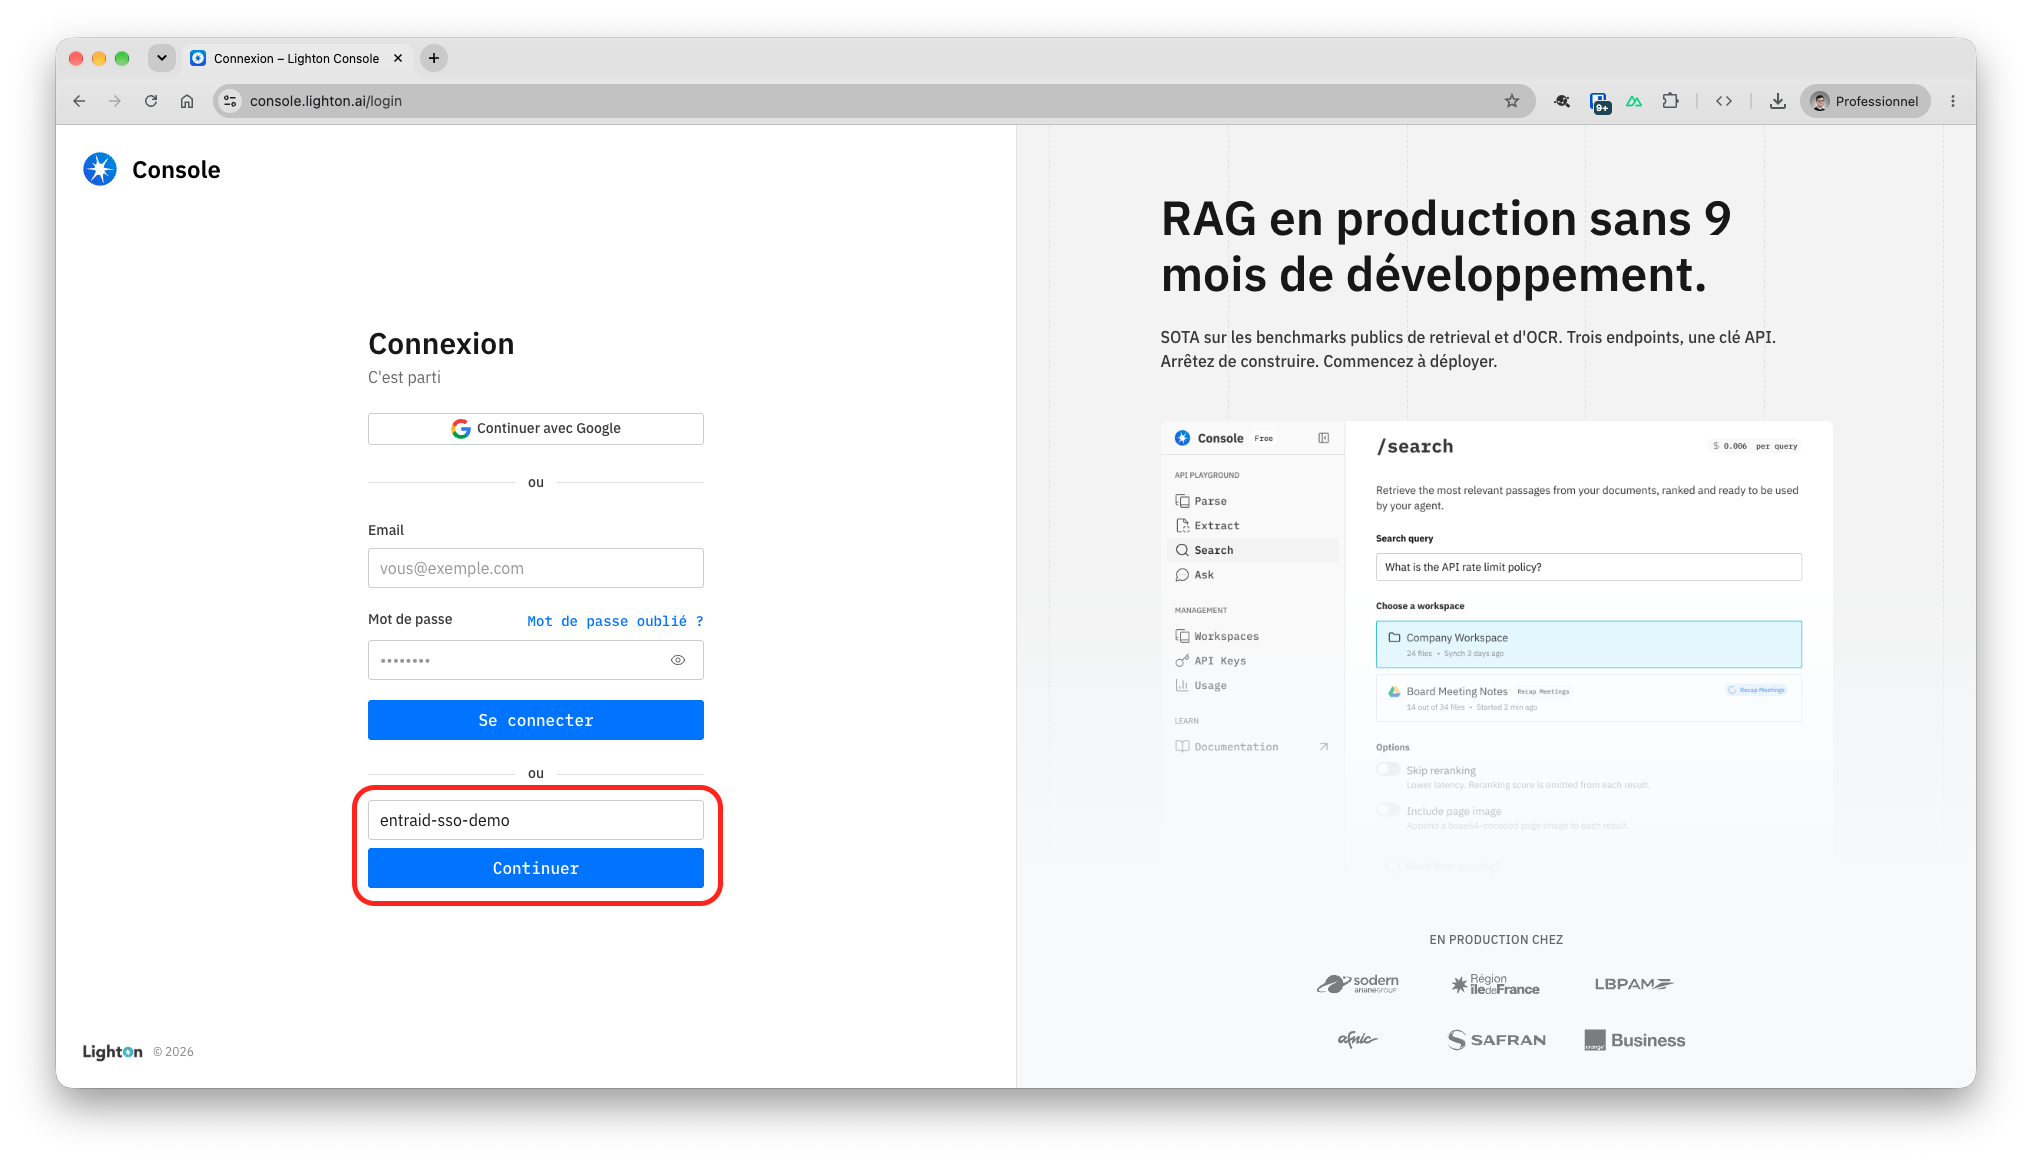Image resolution: width=2032 pixels, height=1162 pixels.
Task: Open the browser three-dot menu
Action: [x=1953, y=101]
